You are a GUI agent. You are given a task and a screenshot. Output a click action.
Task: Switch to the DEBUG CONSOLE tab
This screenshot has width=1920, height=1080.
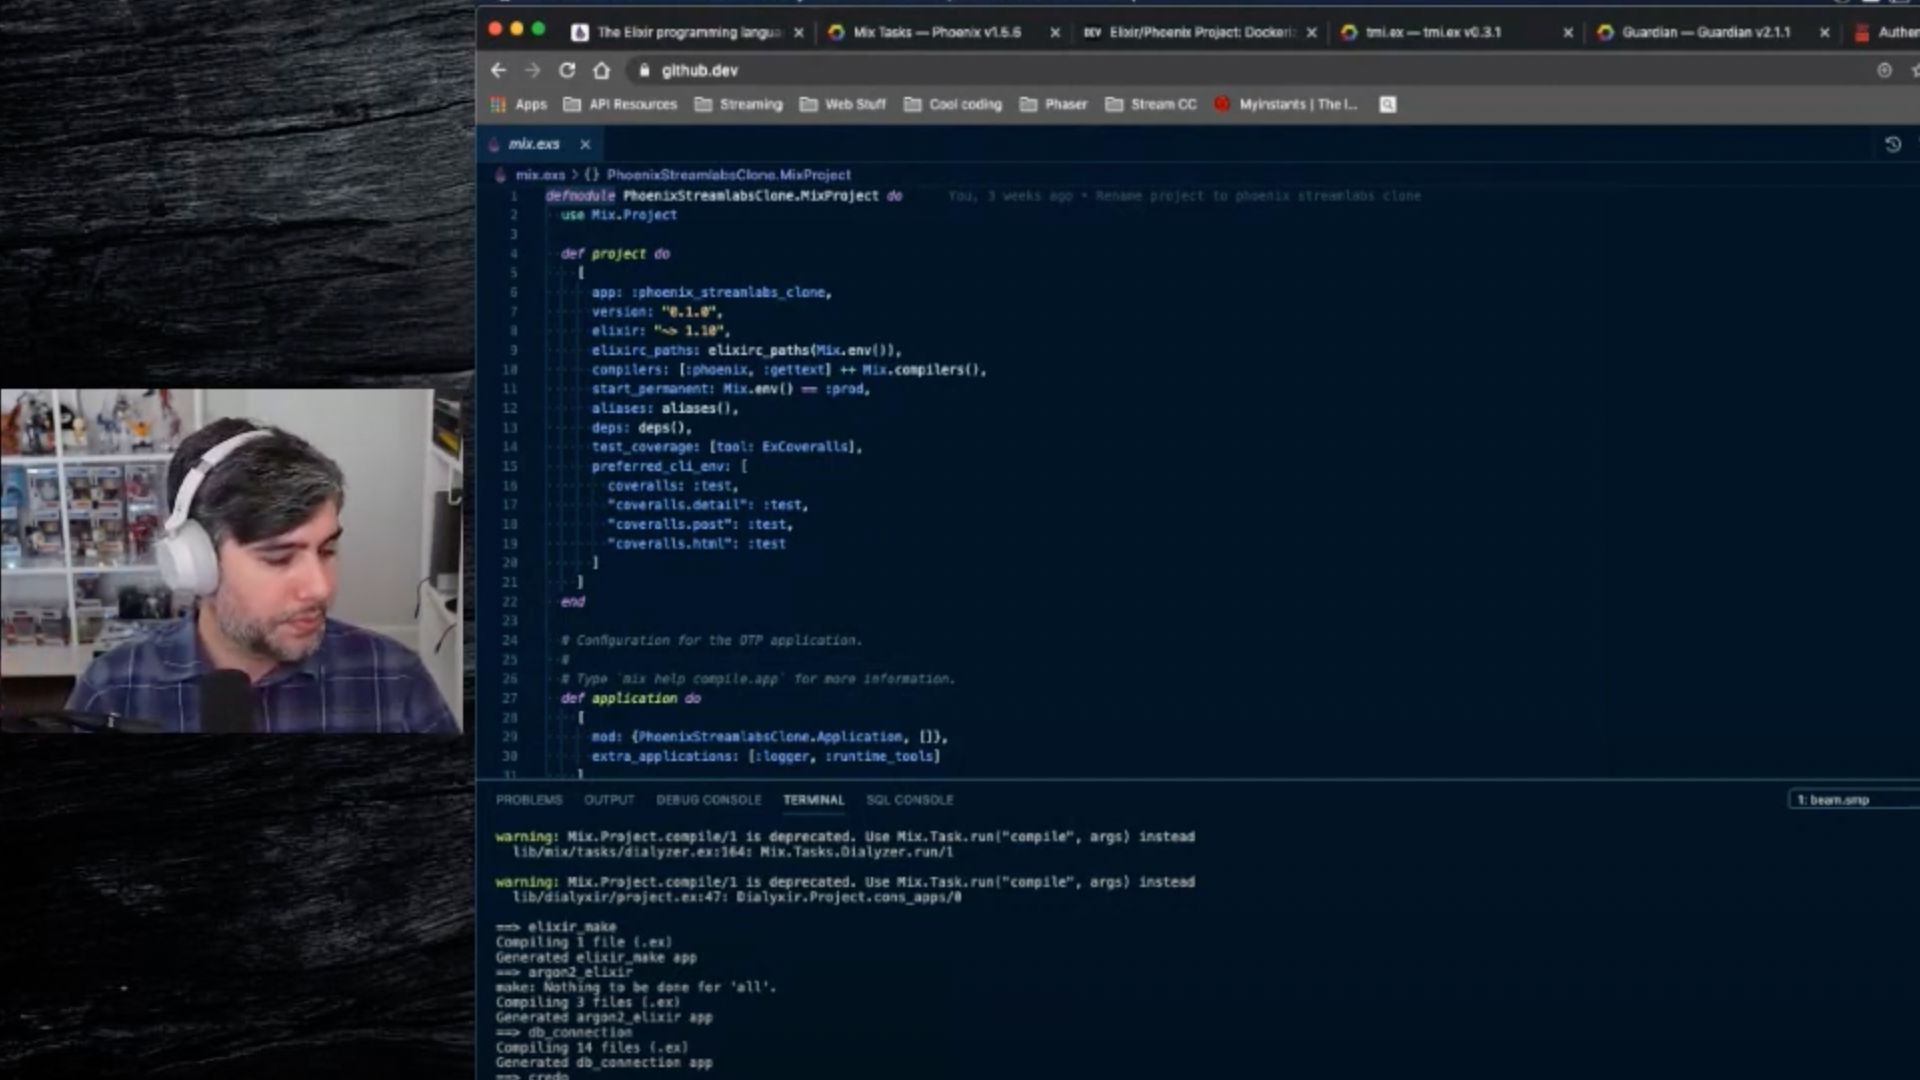[708, 800]
